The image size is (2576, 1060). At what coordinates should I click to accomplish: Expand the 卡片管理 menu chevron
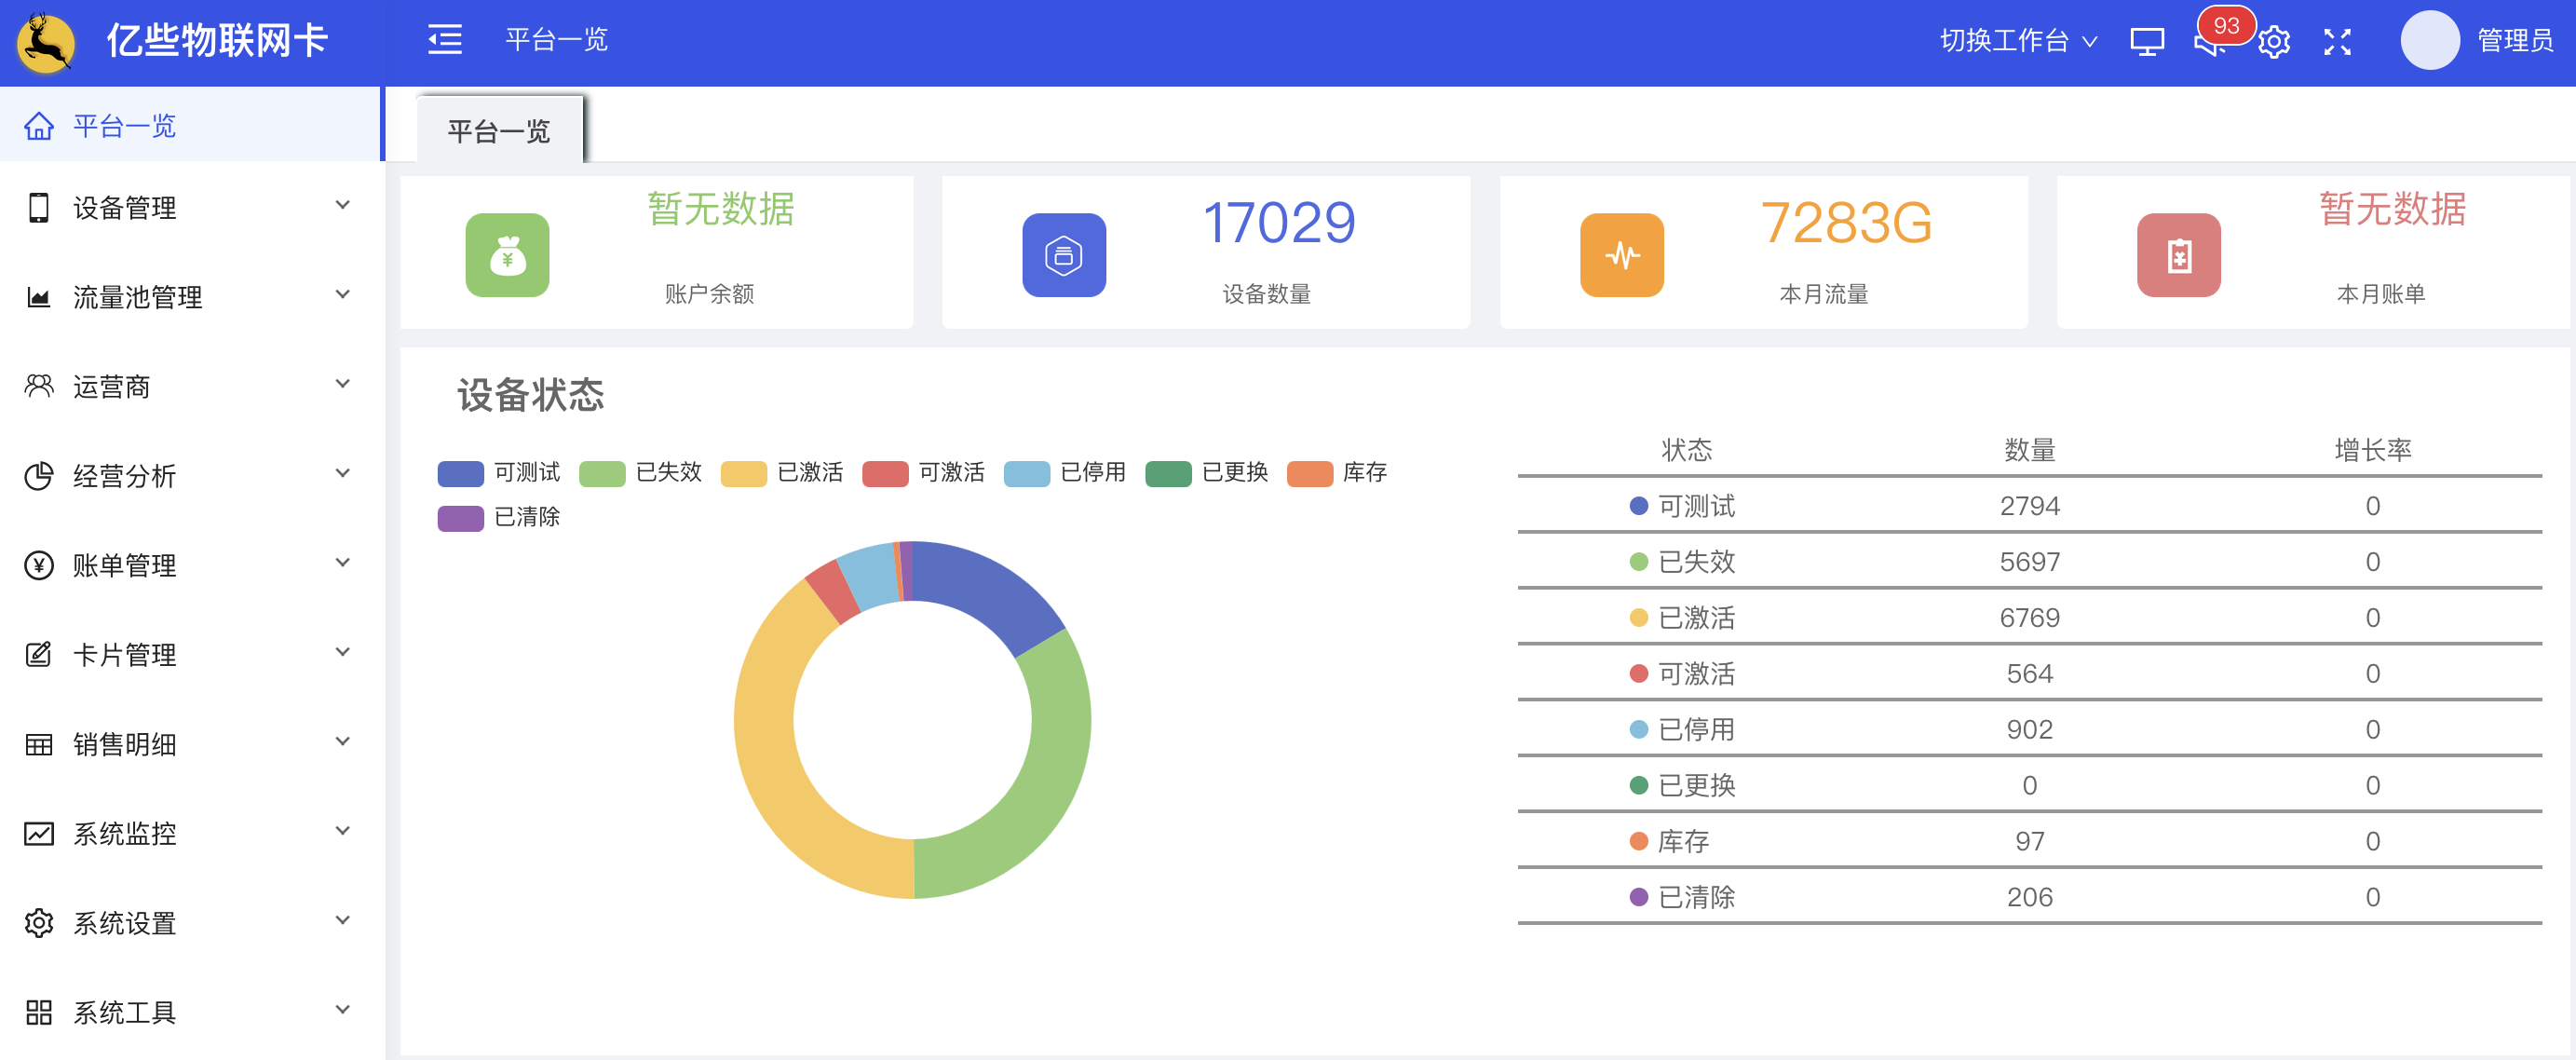click(x=343, y=652)
